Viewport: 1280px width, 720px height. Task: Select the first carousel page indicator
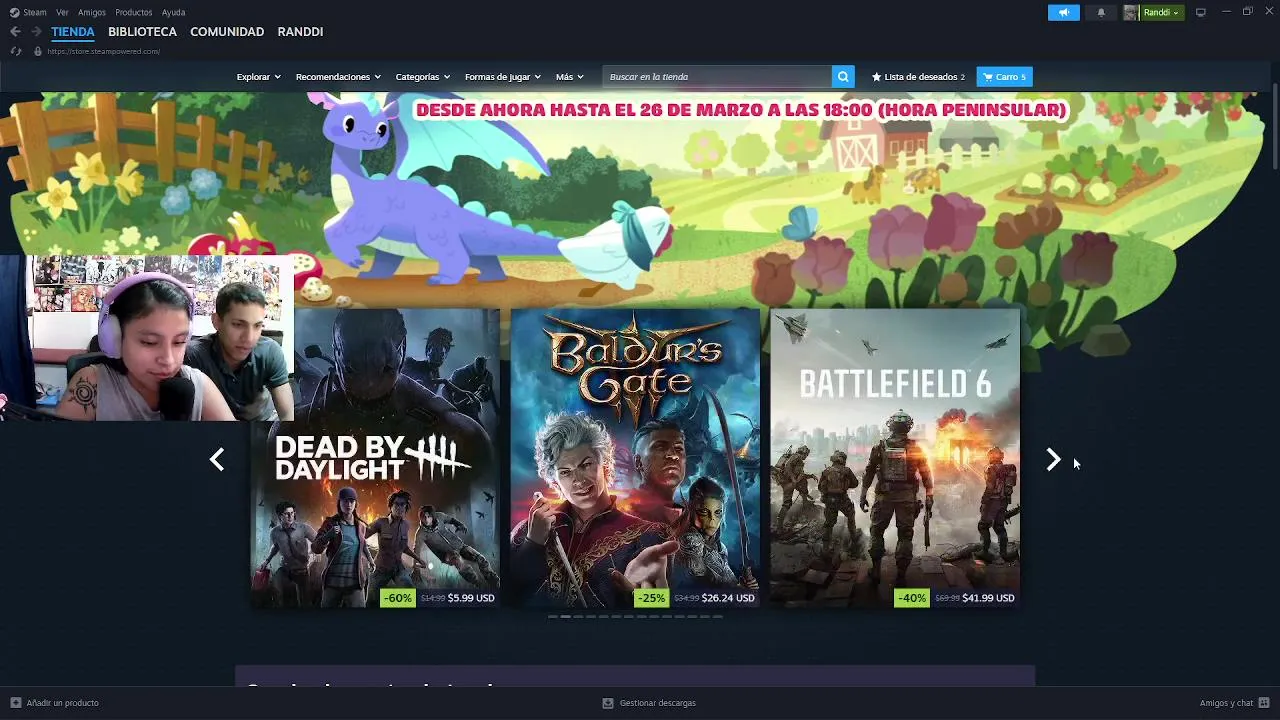click(x=553, y=617)
